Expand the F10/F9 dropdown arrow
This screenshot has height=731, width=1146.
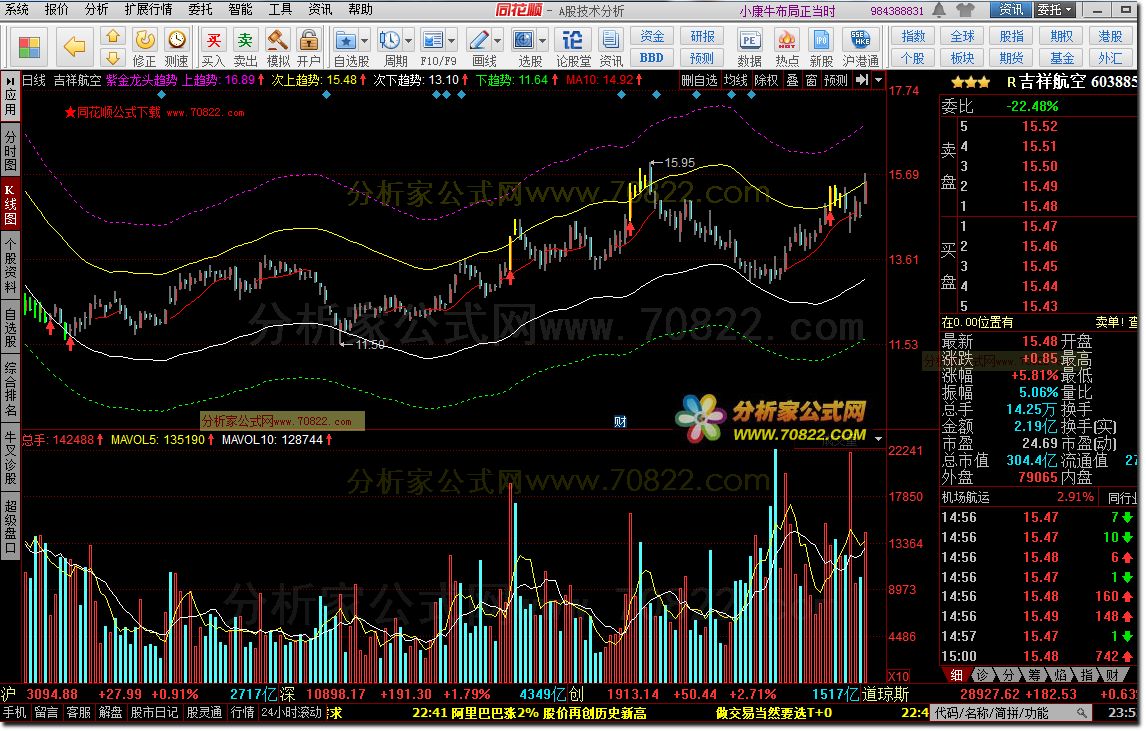point(452,40)
